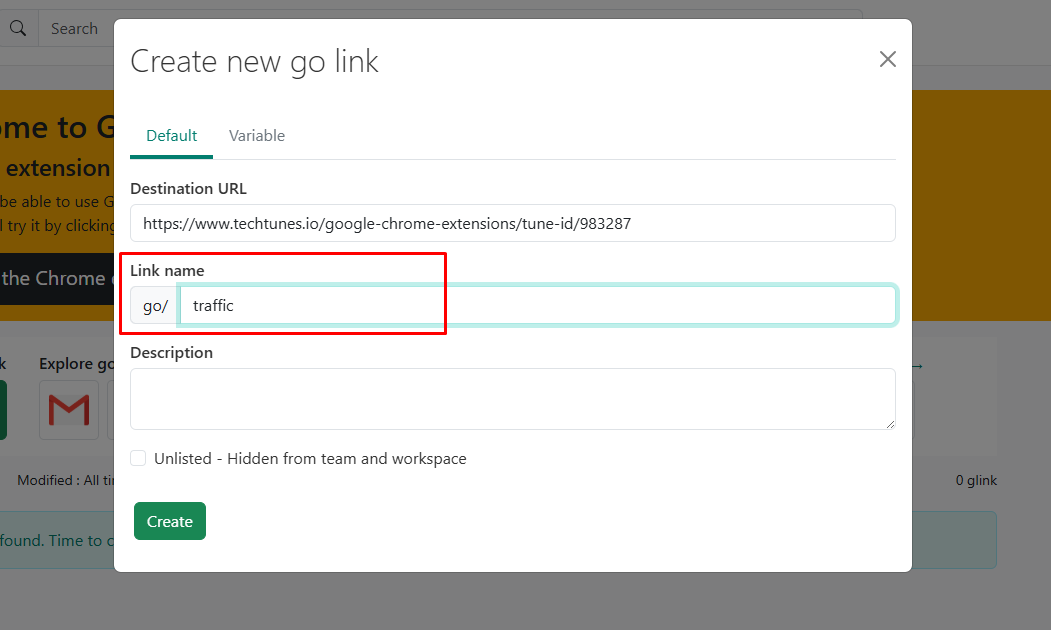The width and height of the screenshot is (1051, 630).
Task: Open the Gmail icon in Explore section
Action: [x=69, y=410]
